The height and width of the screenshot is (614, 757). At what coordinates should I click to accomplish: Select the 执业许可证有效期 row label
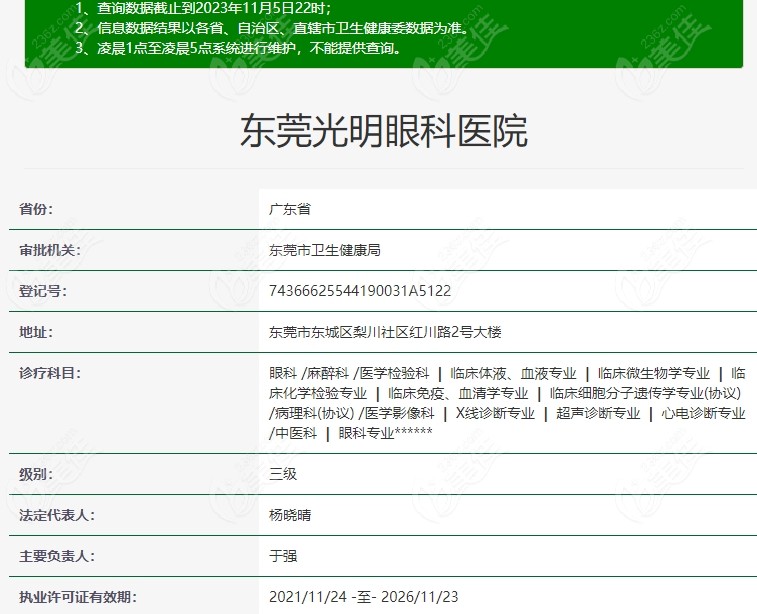click(x=78, y=597)
